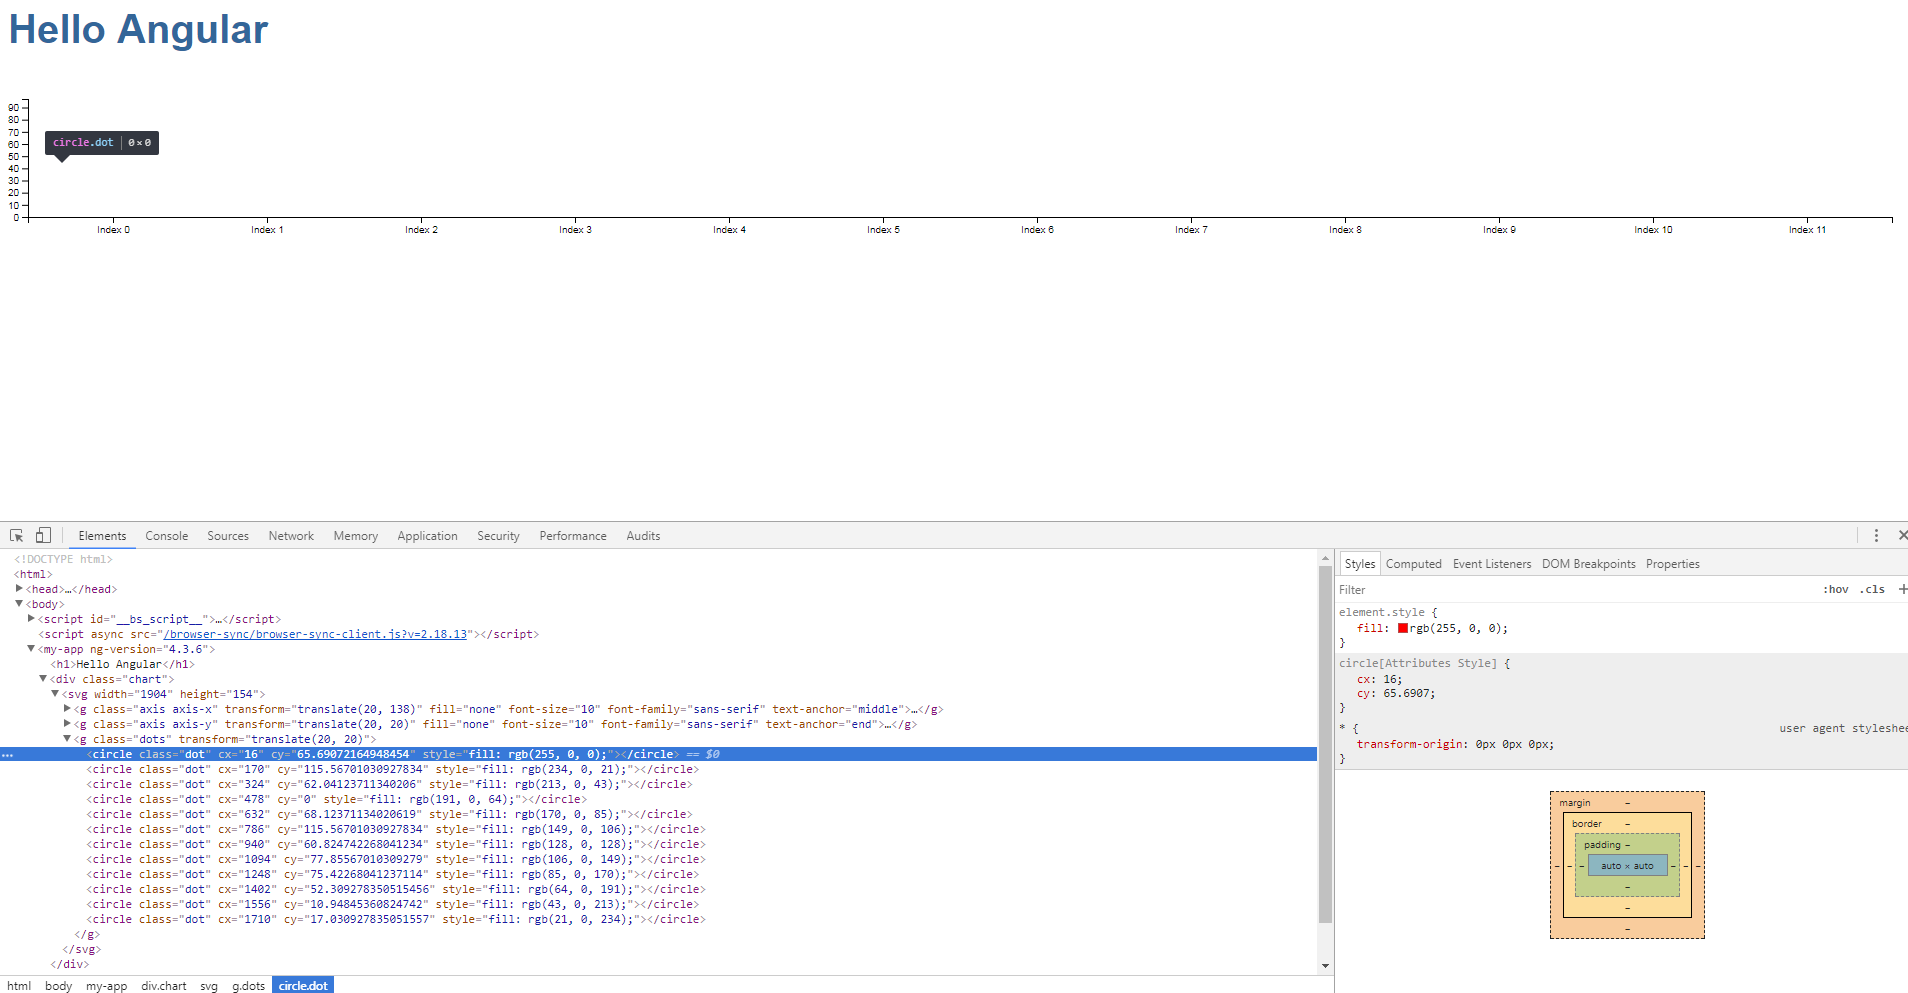Click the scroll-up arrow of the Elements panel
Image resolution: width=1908 pixels, height=993 pixels.
point(1325,558)
